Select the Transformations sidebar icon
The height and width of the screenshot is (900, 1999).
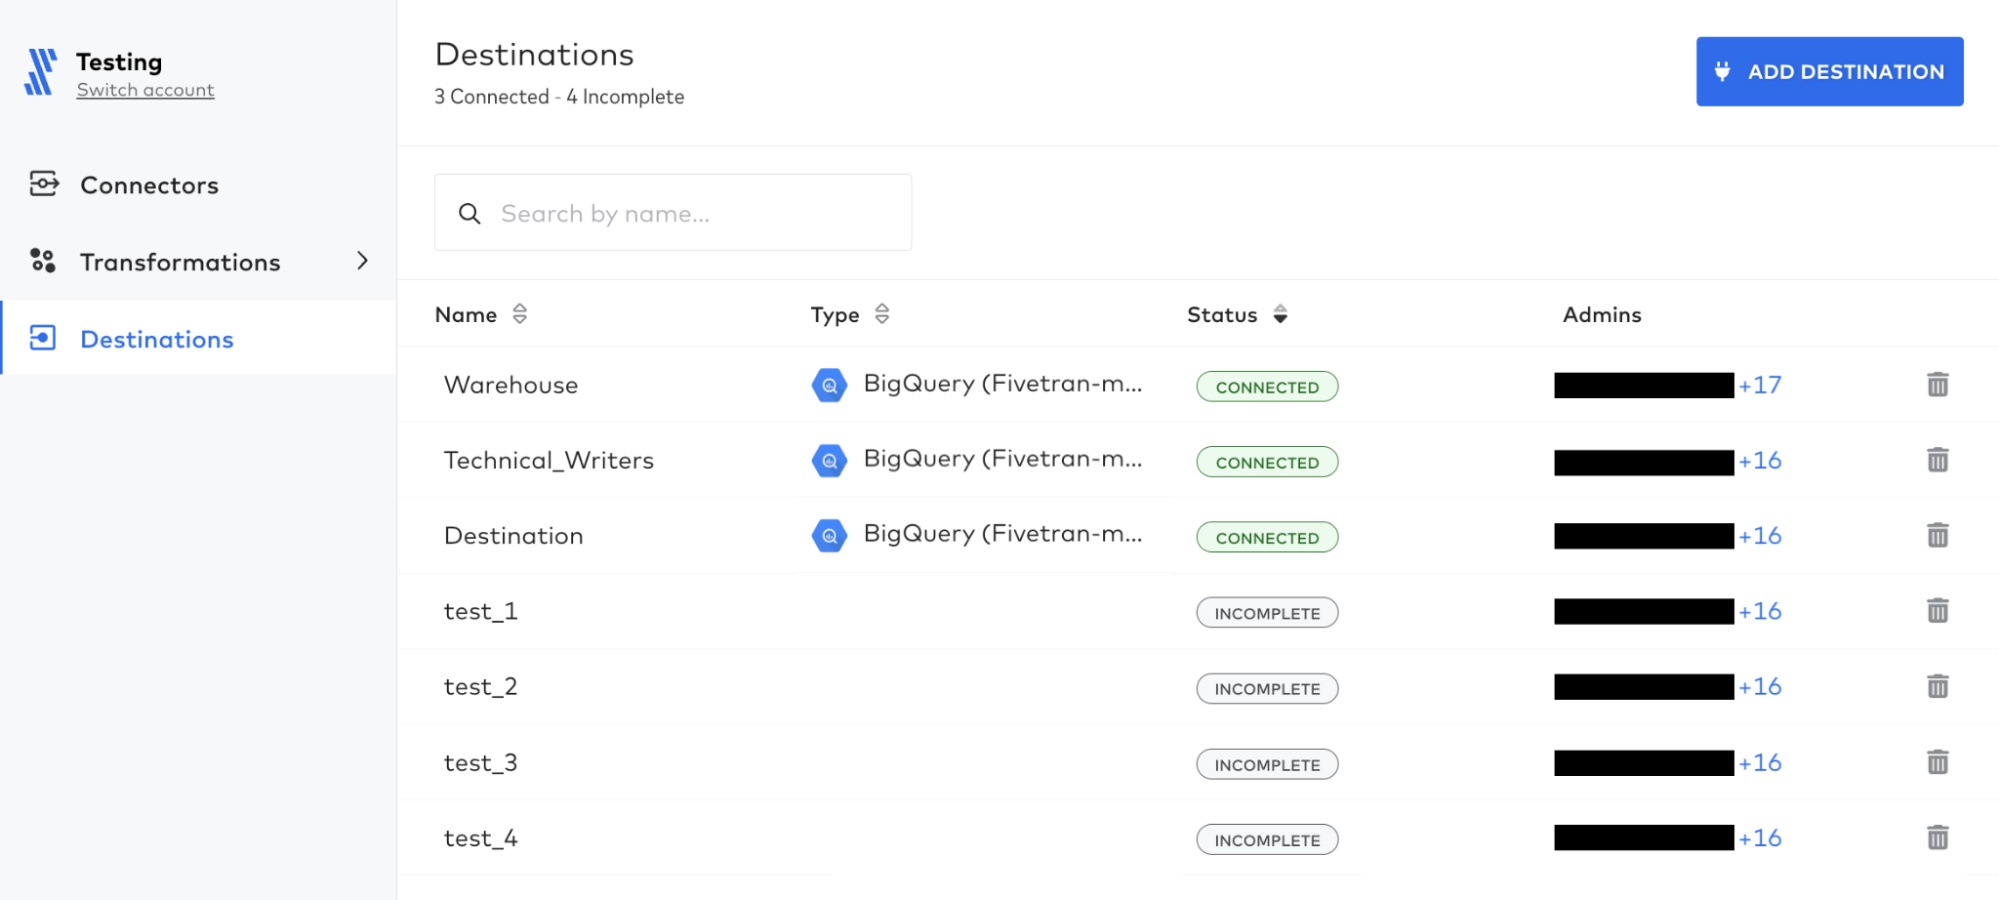pyautogui.click(x=44, y=261)
